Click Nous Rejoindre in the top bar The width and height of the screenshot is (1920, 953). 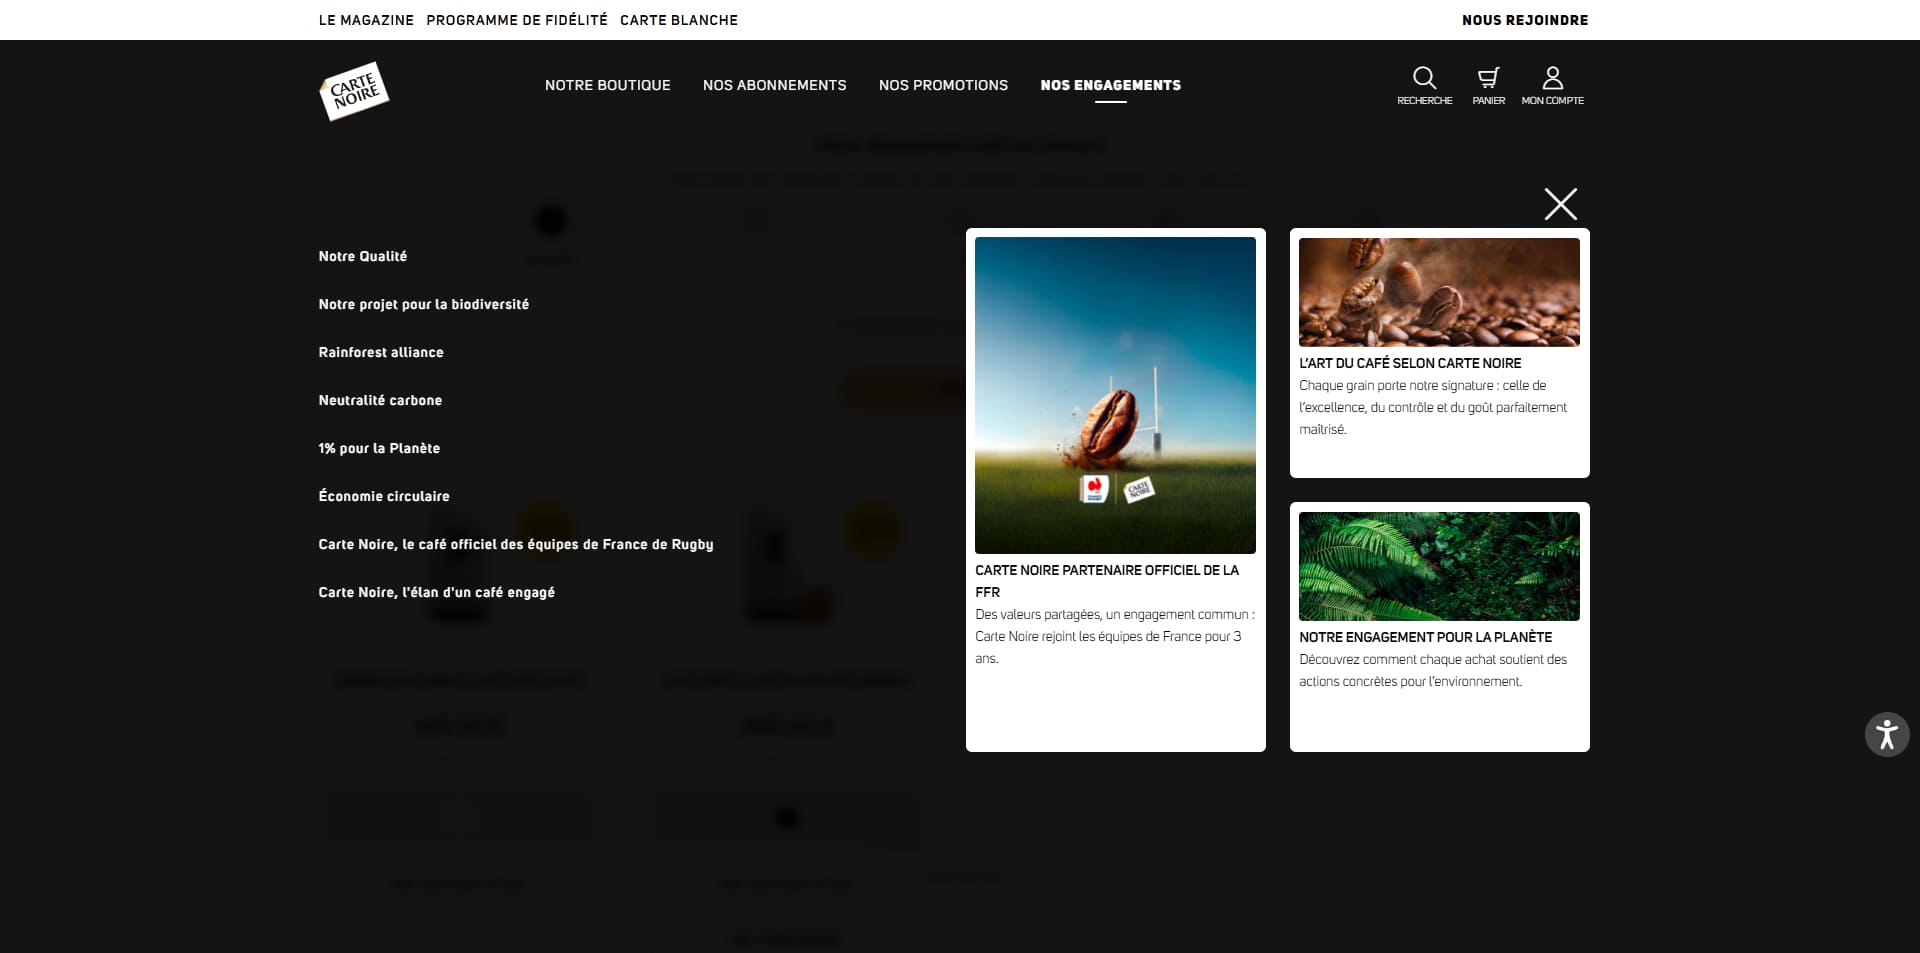(1525, 20)
